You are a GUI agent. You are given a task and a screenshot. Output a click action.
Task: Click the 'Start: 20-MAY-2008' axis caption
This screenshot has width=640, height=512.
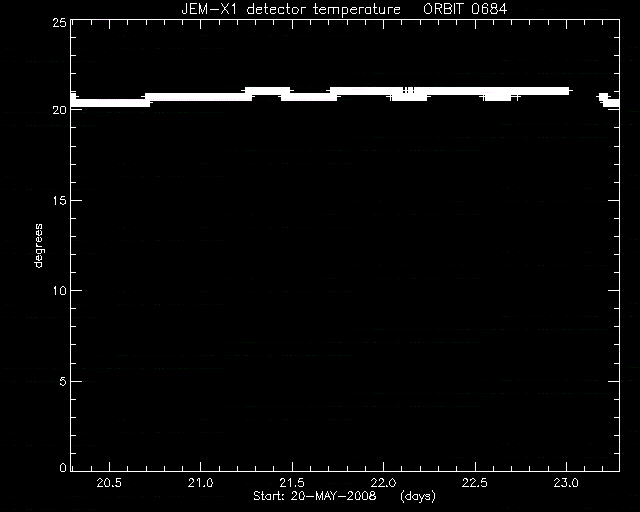[315, 496]
